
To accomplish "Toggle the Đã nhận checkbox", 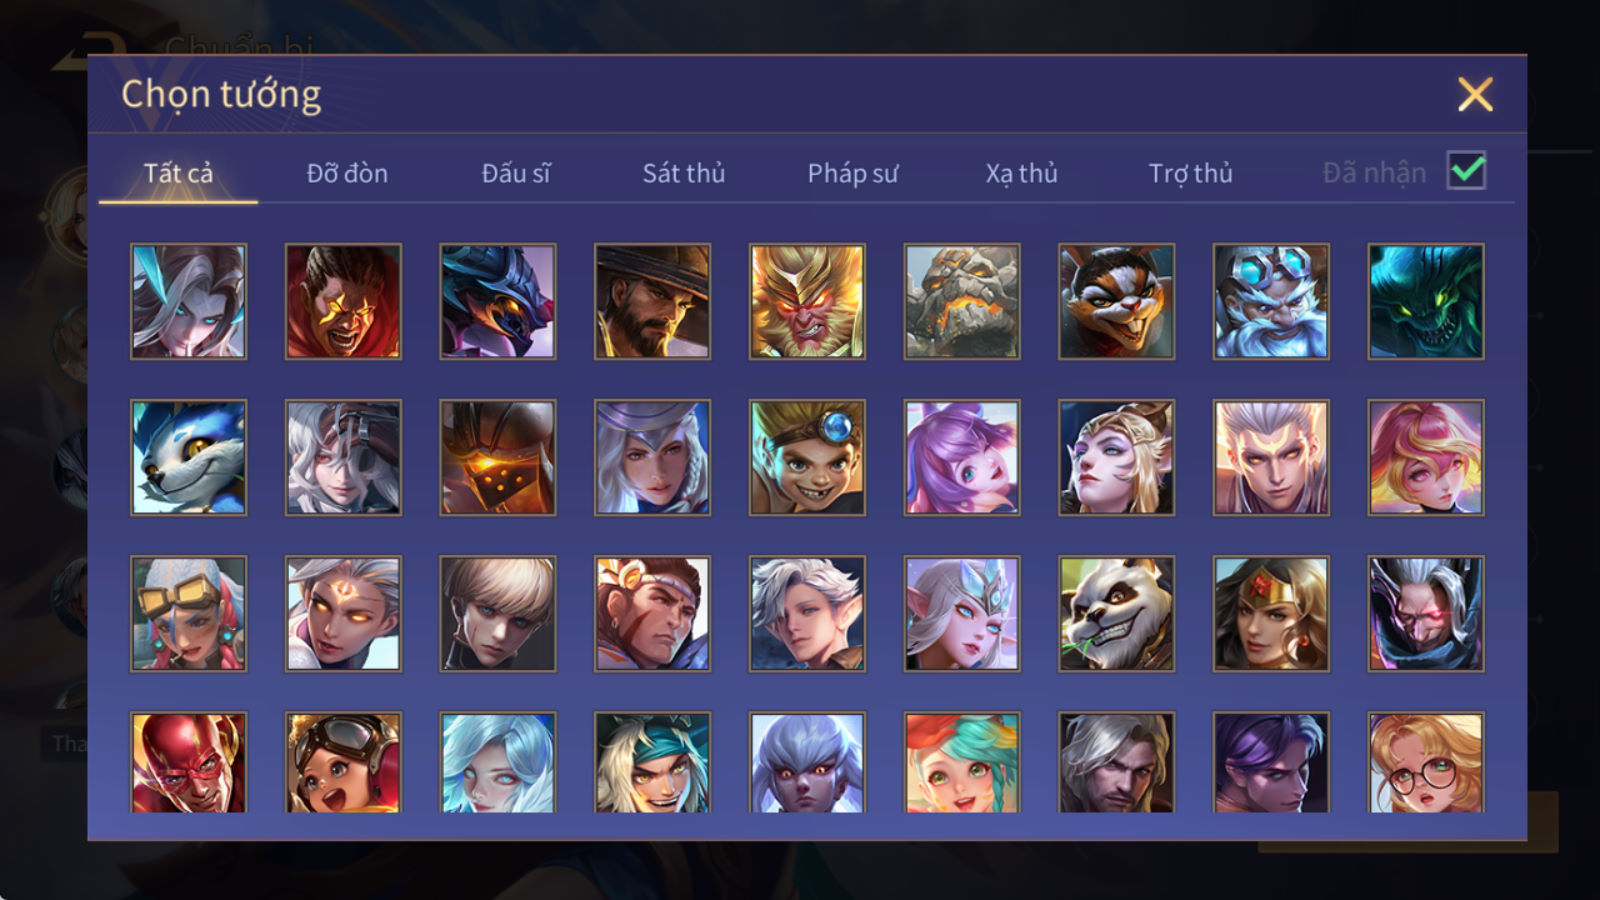I will pyautogui.click(x=1466, y=171).
